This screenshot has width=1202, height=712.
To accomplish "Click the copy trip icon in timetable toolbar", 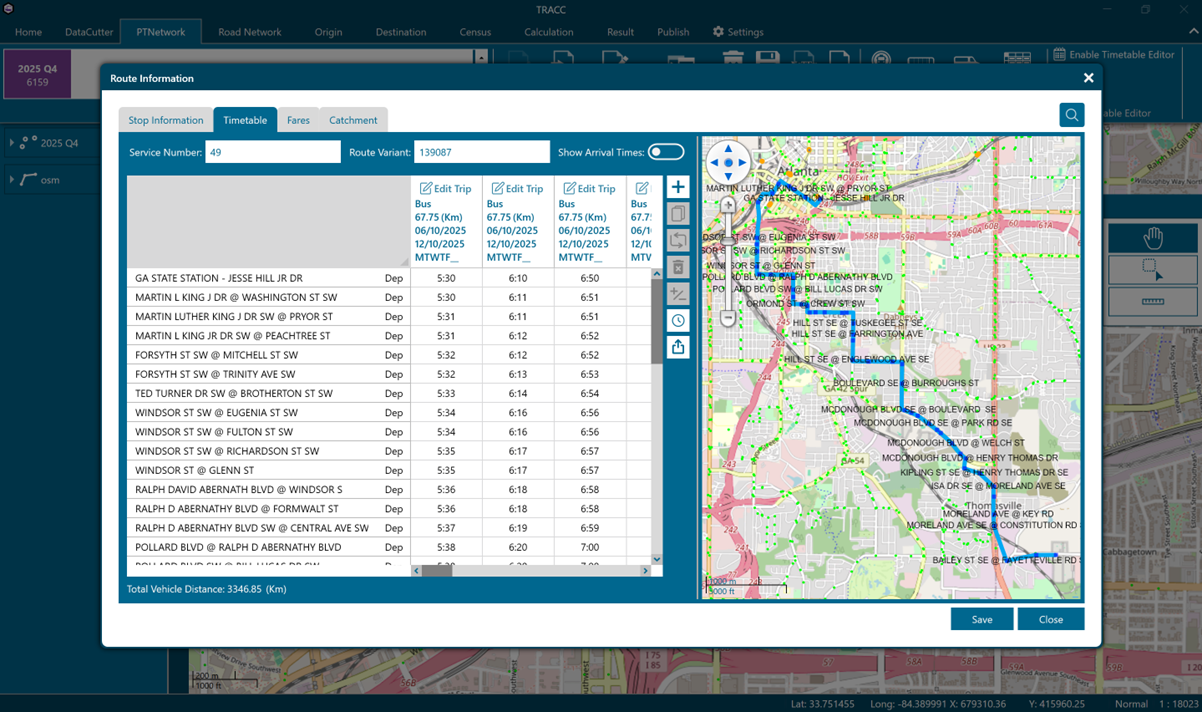I will pos(678,214).
